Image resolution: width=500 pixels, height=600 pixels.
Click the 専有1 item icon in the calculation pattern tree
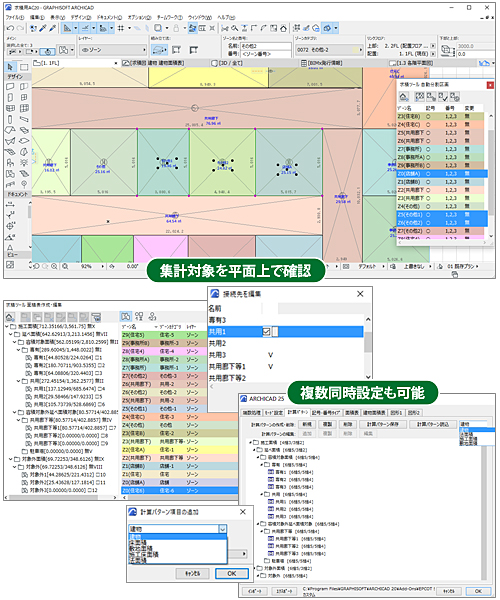[271, 472]
